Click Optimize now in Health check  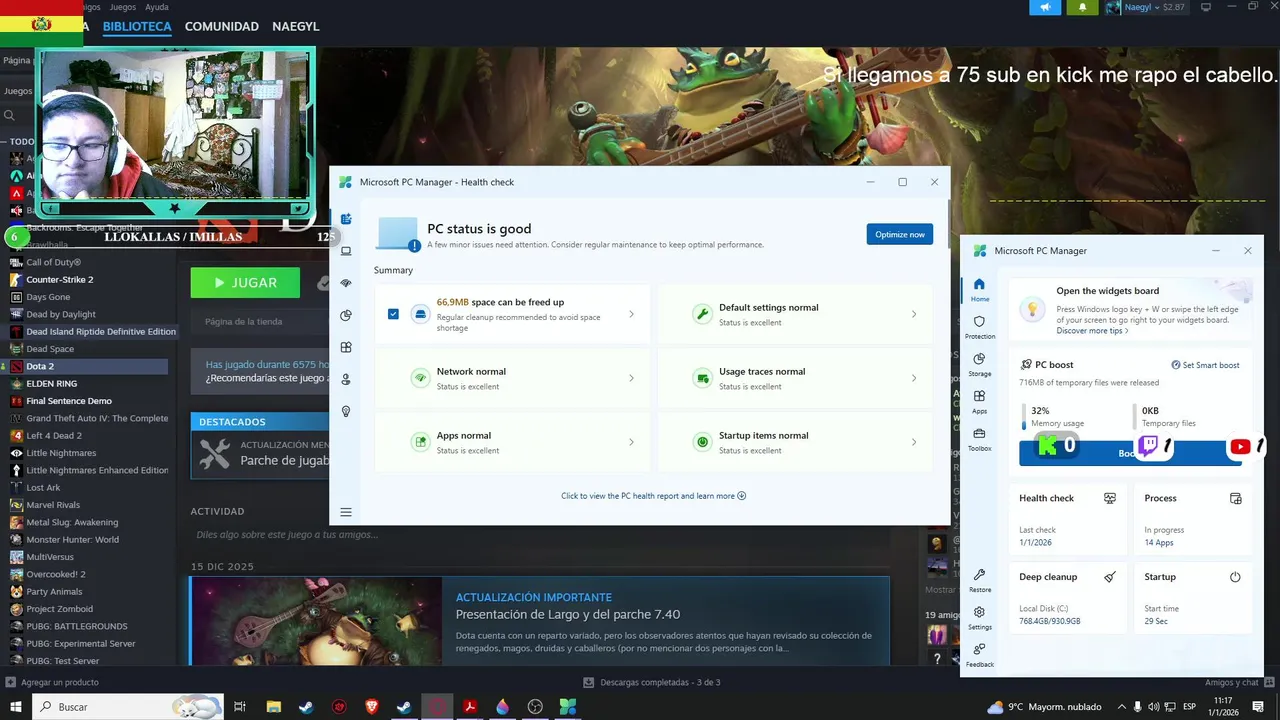(x=900, y=234)
